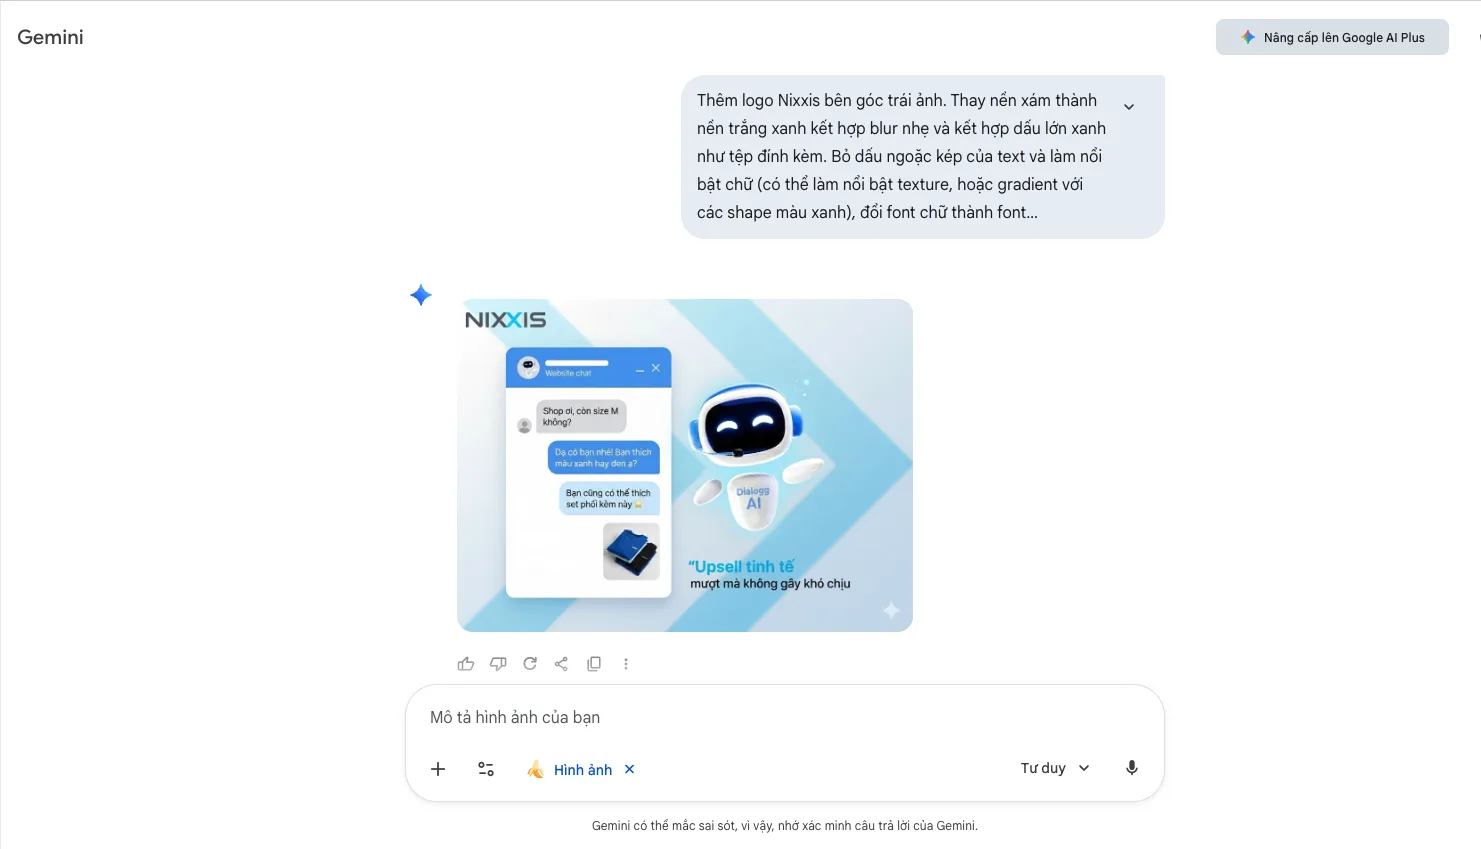Click Nâng cấp lên Google AI Plus button
1481x849 pixels.
[x=1332, y=37]
